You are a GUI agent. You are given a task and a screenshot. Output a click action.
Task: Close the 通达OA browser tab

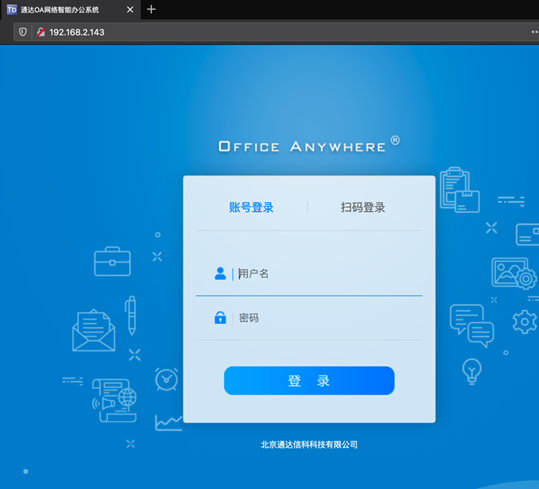coord(130,10)
